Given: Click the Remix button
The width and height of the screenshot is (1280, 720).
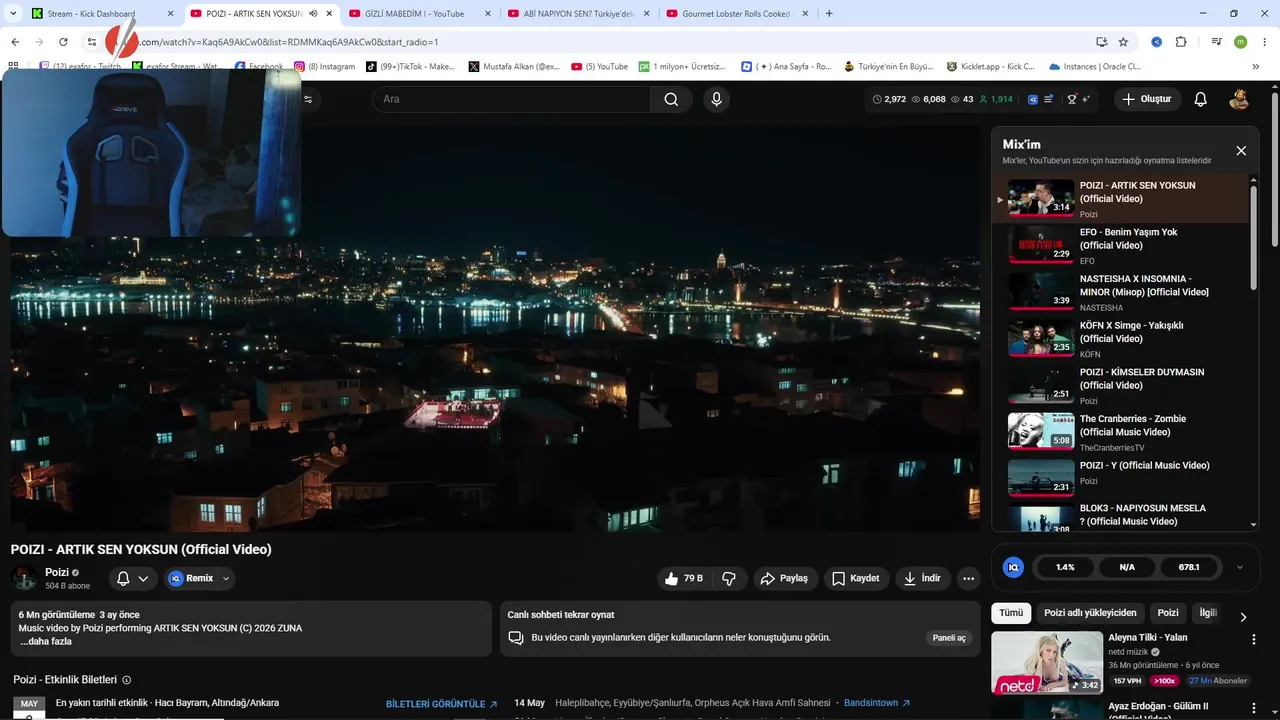Looking at the screenshot, I should point(192,578).
